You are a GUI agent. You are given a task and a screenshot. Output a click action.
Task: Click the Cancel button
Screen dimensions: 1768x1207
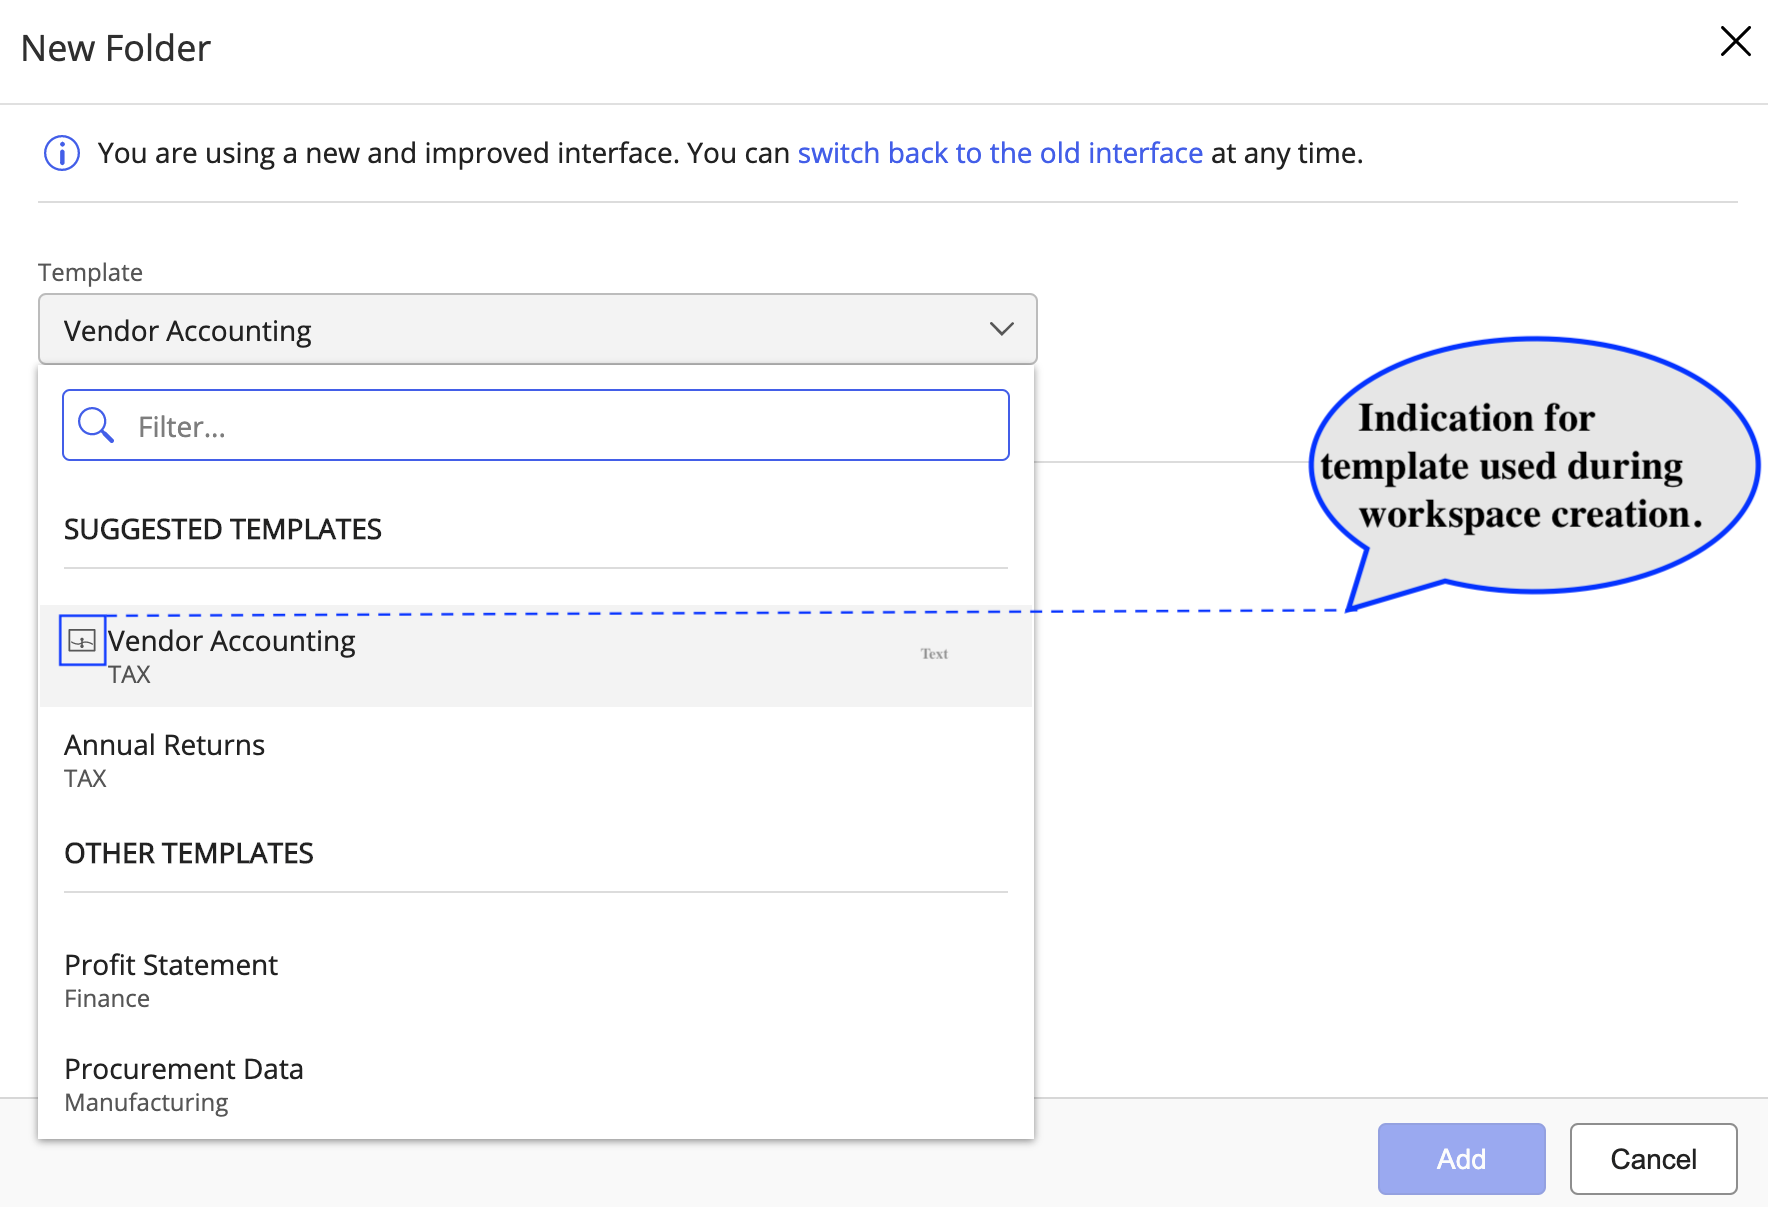coord(1652,1159)
